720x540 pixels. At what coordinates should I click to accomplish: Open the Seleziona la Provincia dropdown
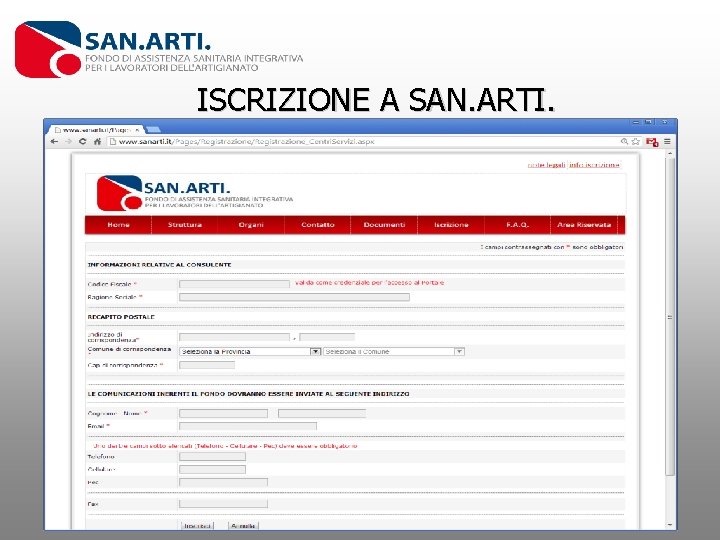[x=250, y=352]
